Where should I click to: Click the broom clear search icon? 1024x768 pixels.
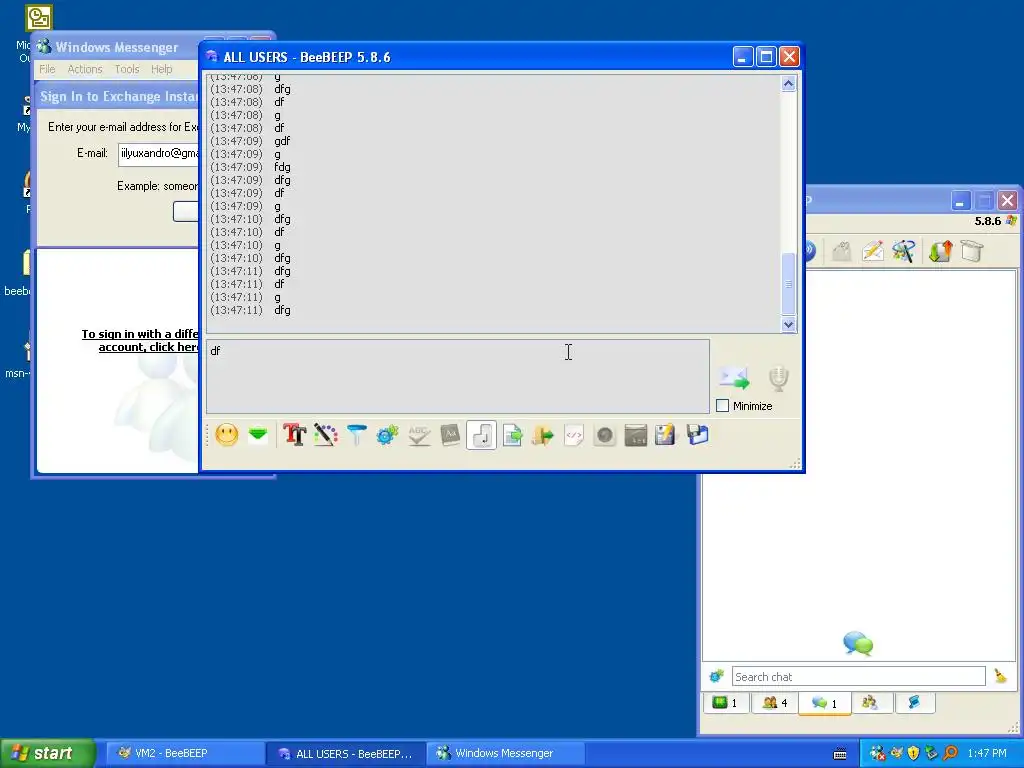tap(1000, 676)
